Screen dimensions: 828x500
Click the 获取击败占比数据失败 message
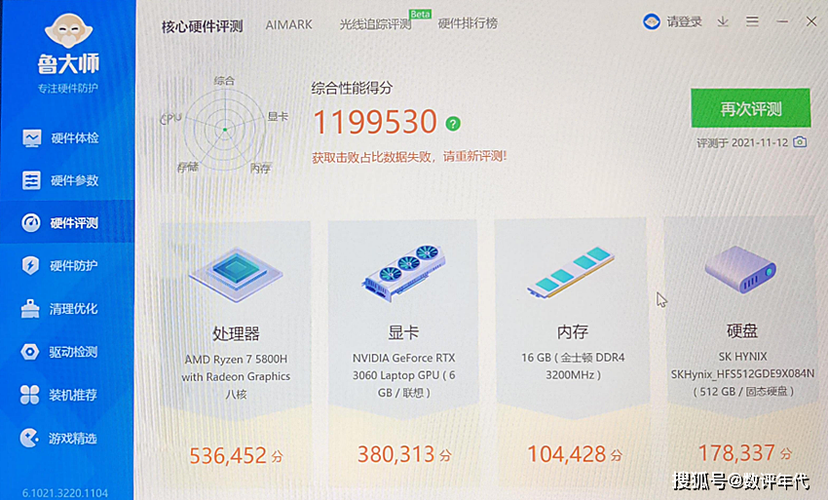pos(409,157)
